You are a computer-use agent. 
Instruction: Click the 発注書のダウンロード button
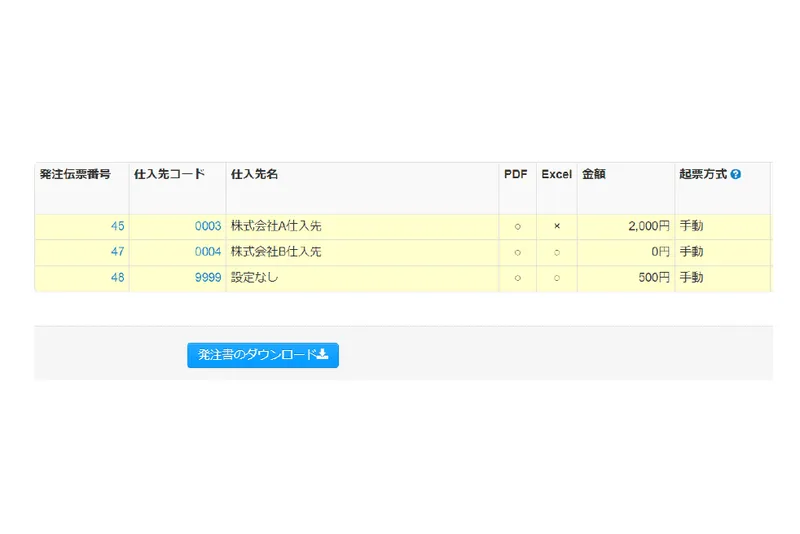click(263, 355)
